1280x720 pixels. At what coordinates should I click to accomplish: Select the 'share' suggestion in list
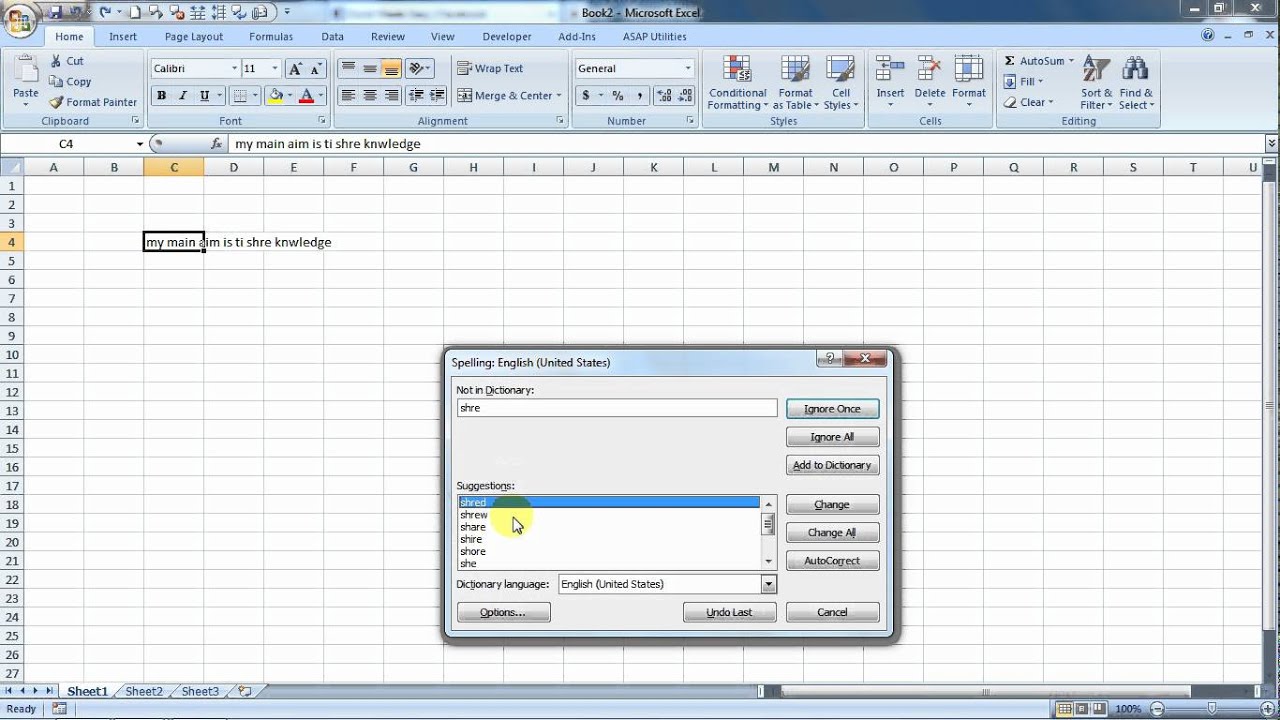pos(473,527)
